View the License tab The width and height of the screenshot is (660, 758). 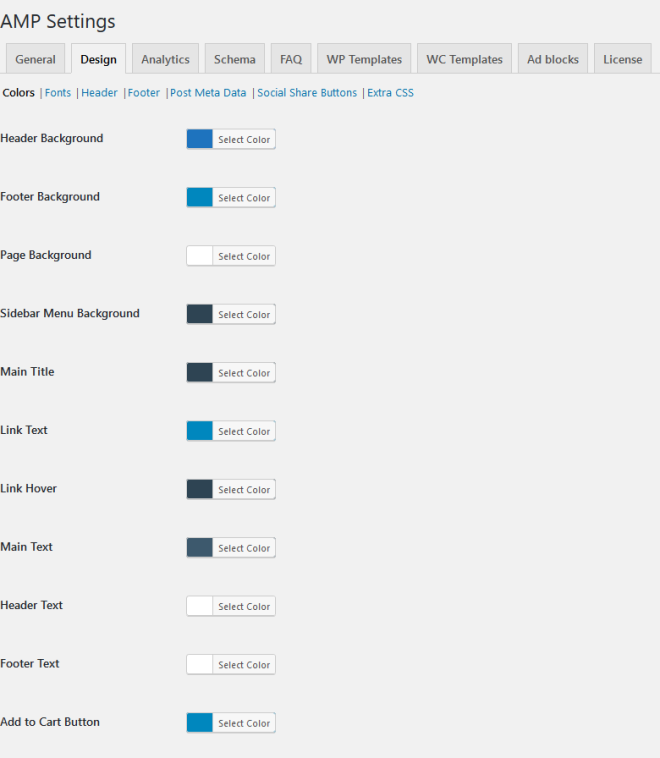pos(623,59)
